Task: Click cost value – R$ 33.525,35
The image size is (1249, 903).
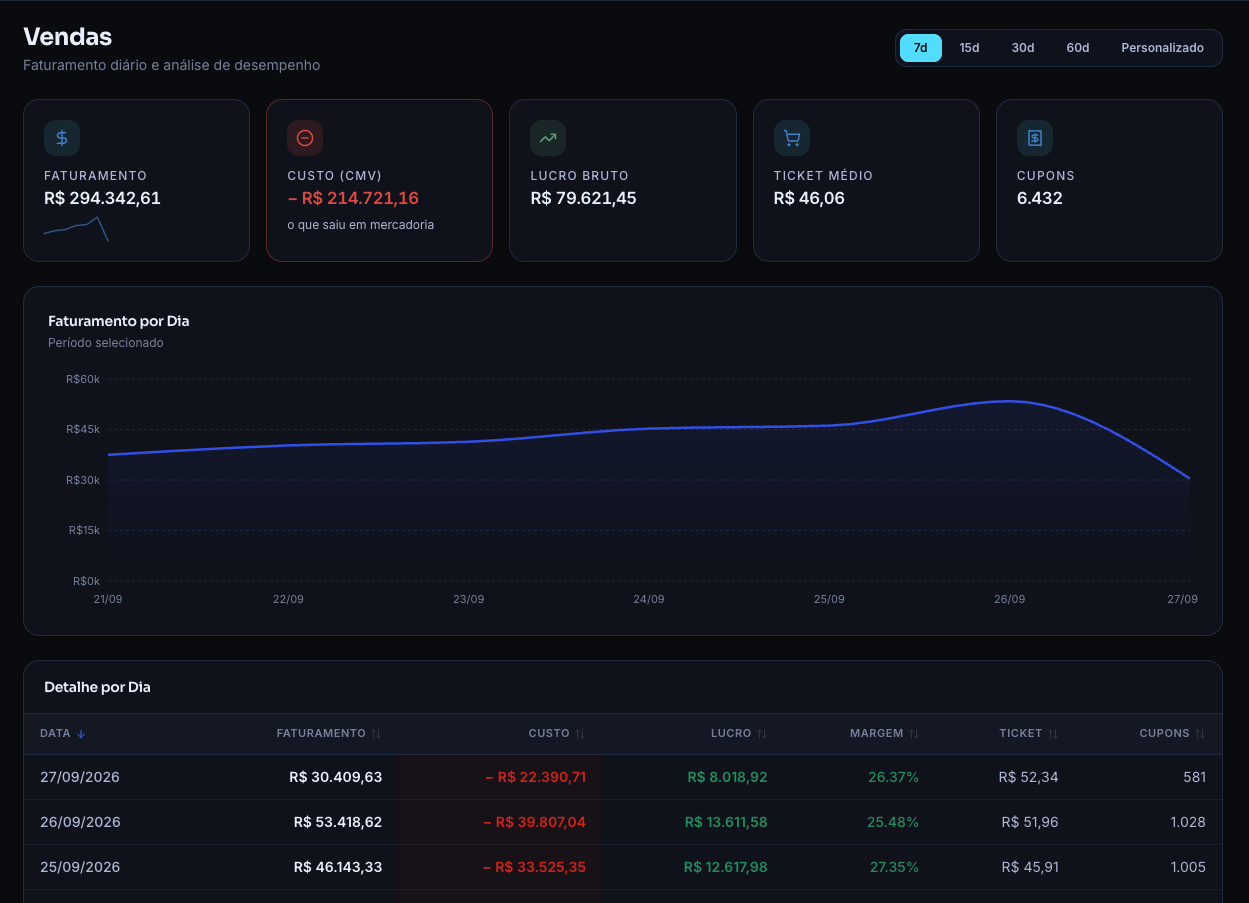Action: click(535, 867)
